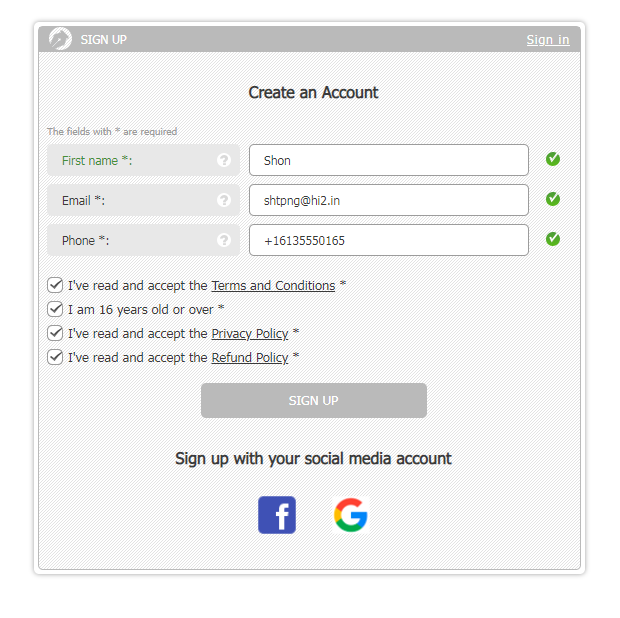Open the Email help question icon
The height and width of the screenshot is (618, 620).
coord(224,200)
